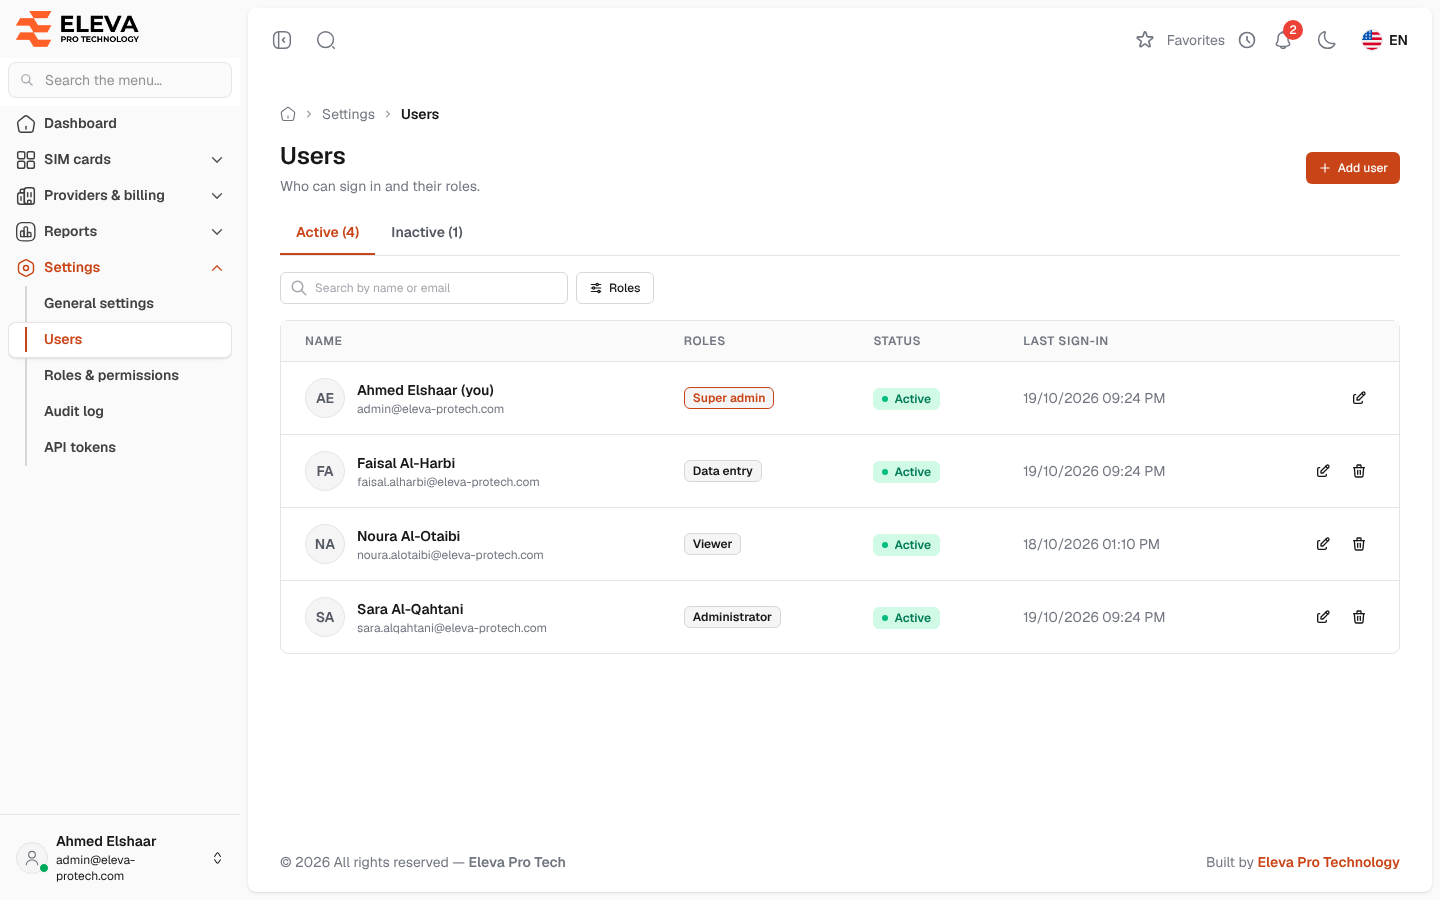The image size is (1440, 900).
Task: Click the Settings breadcrumb link
Action: click(x=348, y=114)
